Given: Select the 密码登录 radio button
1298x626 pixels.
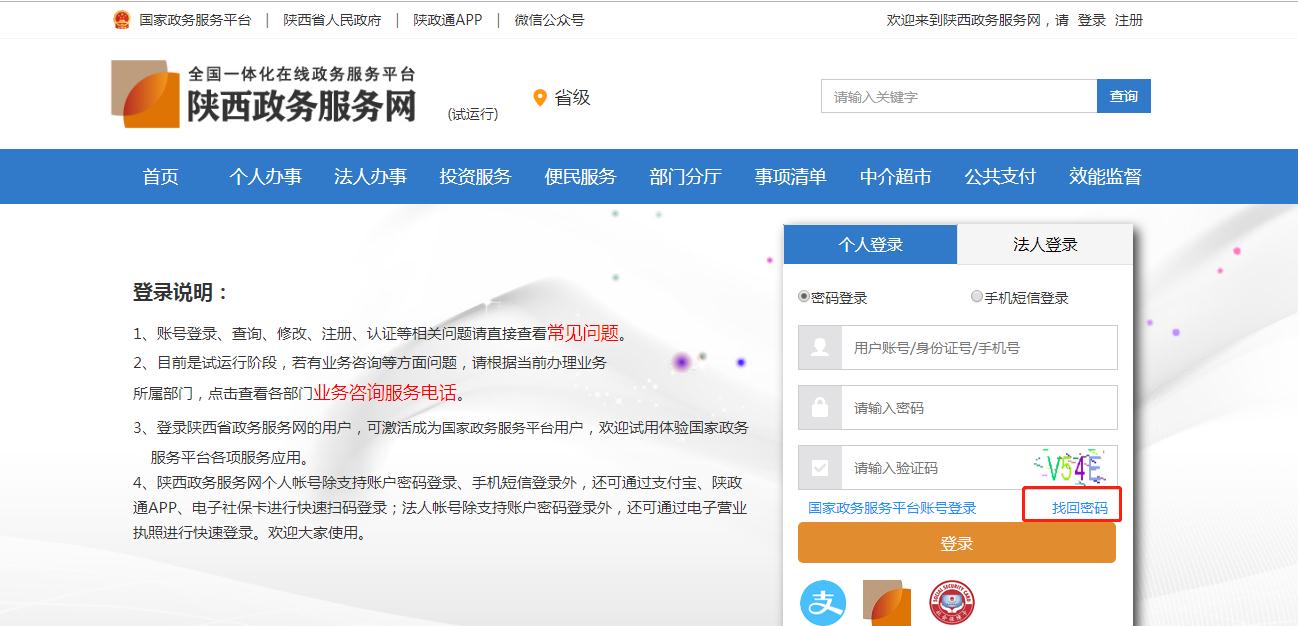Looking at the screenshot, I should [x=804, y=297].
